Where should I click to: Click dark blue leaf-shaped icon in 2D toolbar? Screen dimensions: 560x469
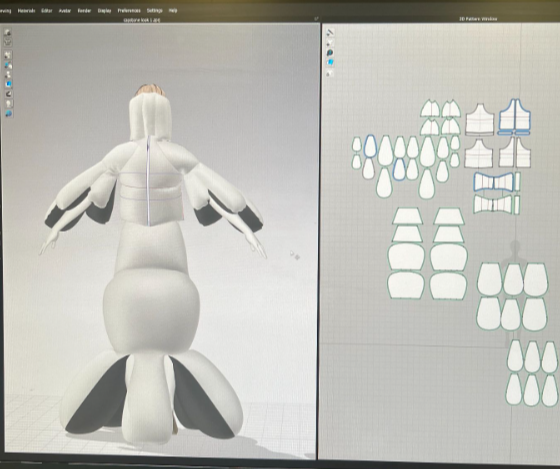pyautogui.click(x=330, y=53)
